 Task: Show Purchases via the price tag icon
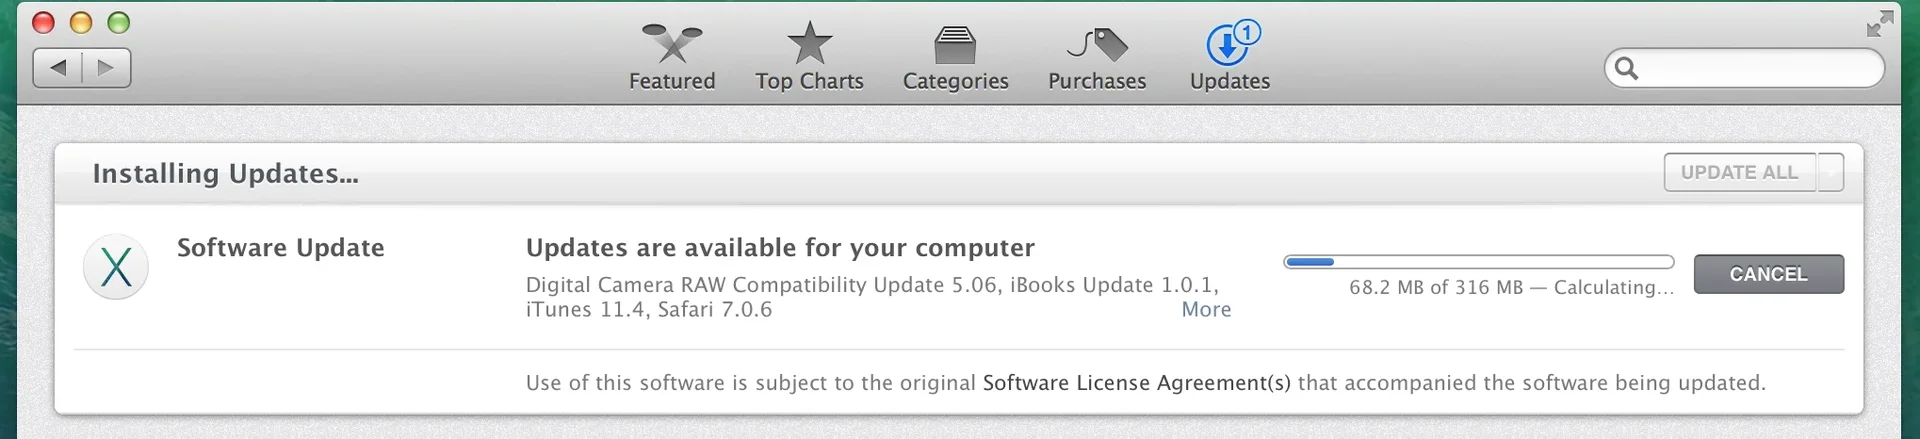coord(1097,45)
